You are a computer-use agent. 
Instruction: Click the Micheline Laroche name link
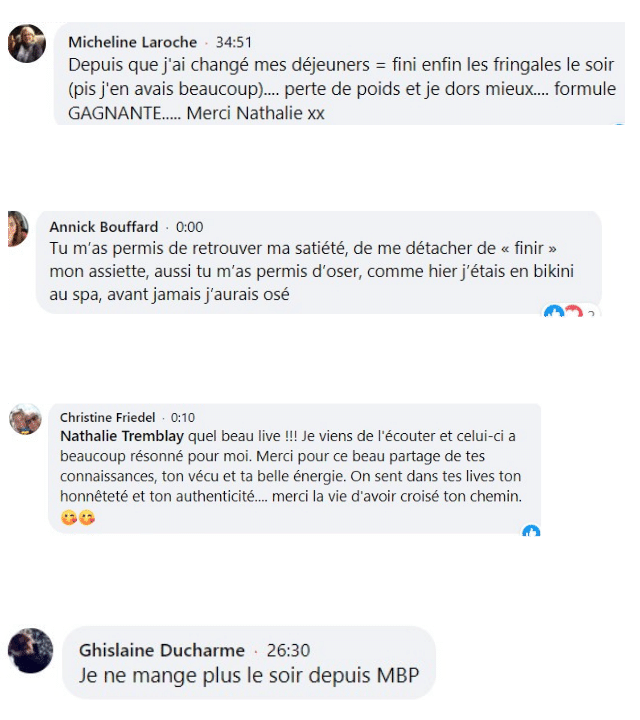click(x=133, y=42)
